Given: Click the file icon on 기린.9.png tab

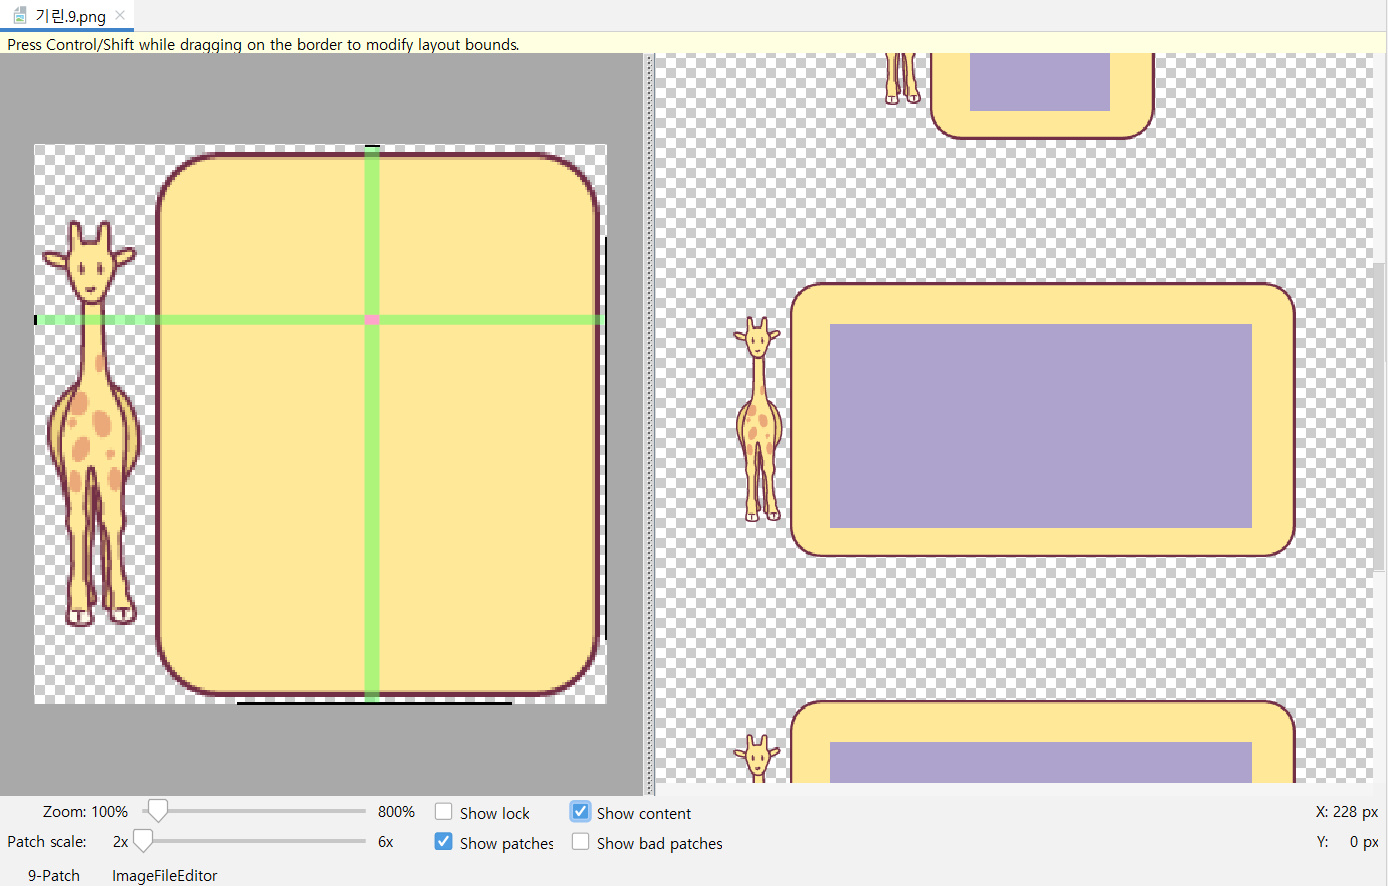Looking at the screenshot, I should pos(19,15).
